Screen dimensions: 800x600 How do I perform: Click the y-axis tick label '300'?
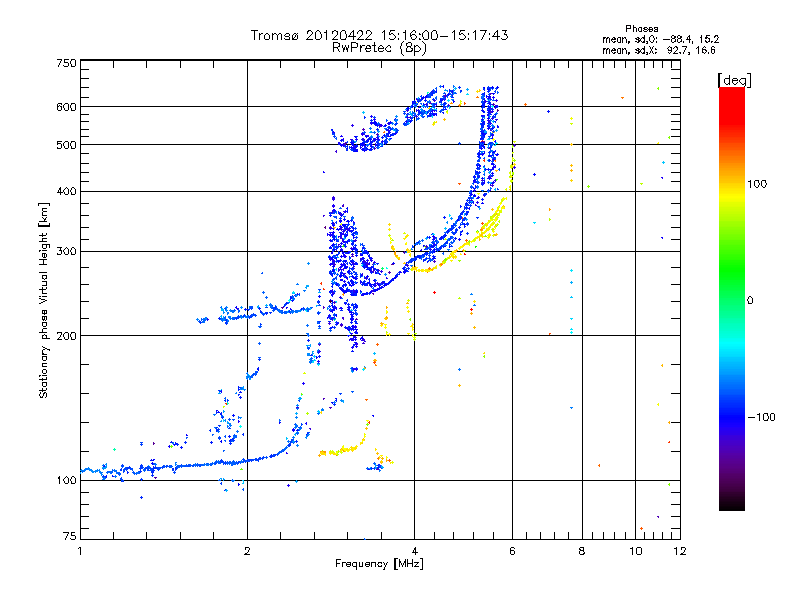[66, 251]
